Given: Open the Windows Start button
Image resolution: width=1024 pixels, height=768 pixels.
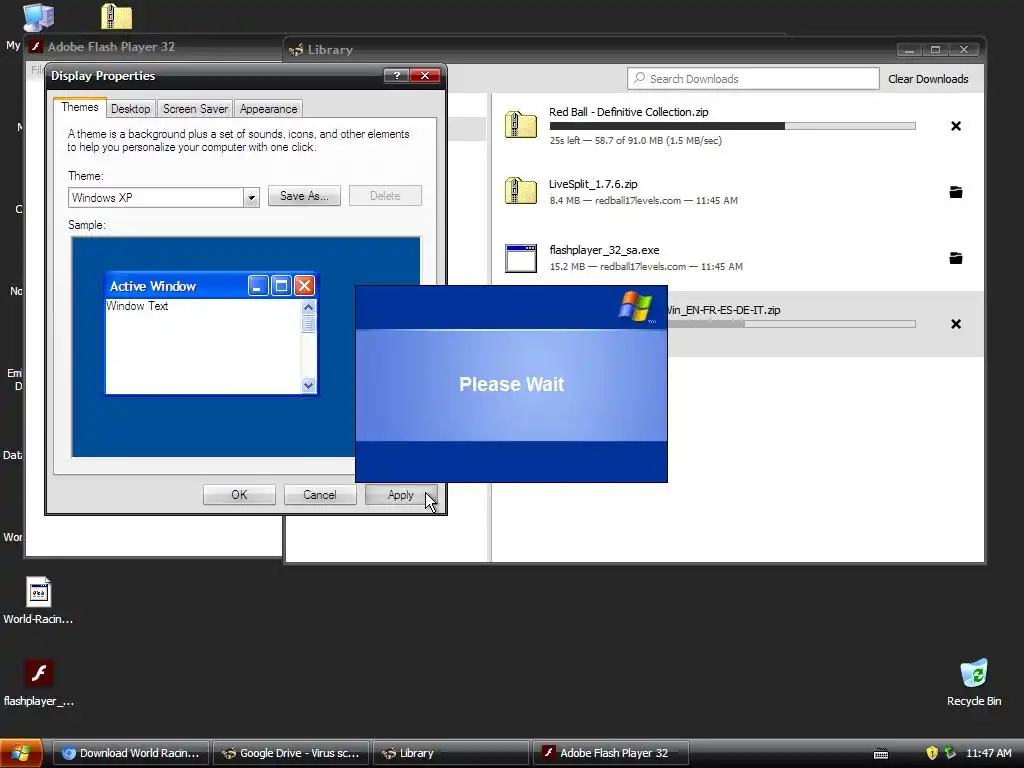Looking at the screenshot, I should coord(21,753).
